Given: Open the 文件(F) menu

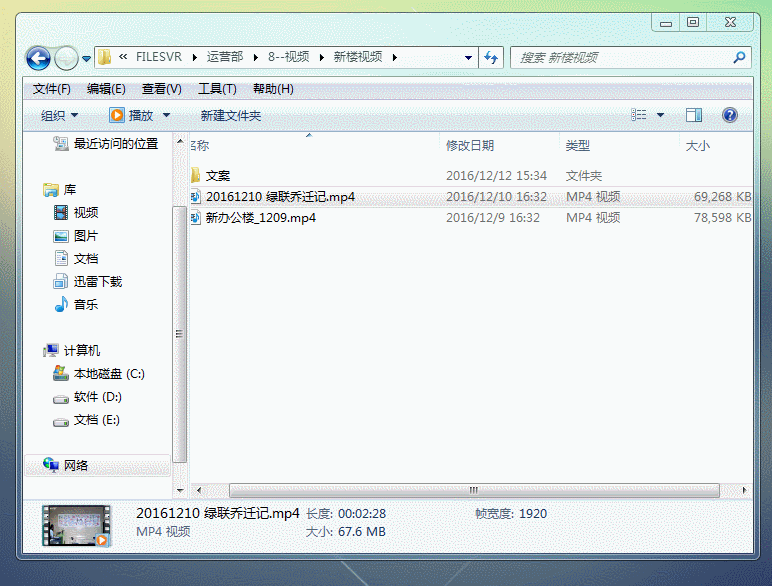Looking at the screenshot, I should click(52, 89).
